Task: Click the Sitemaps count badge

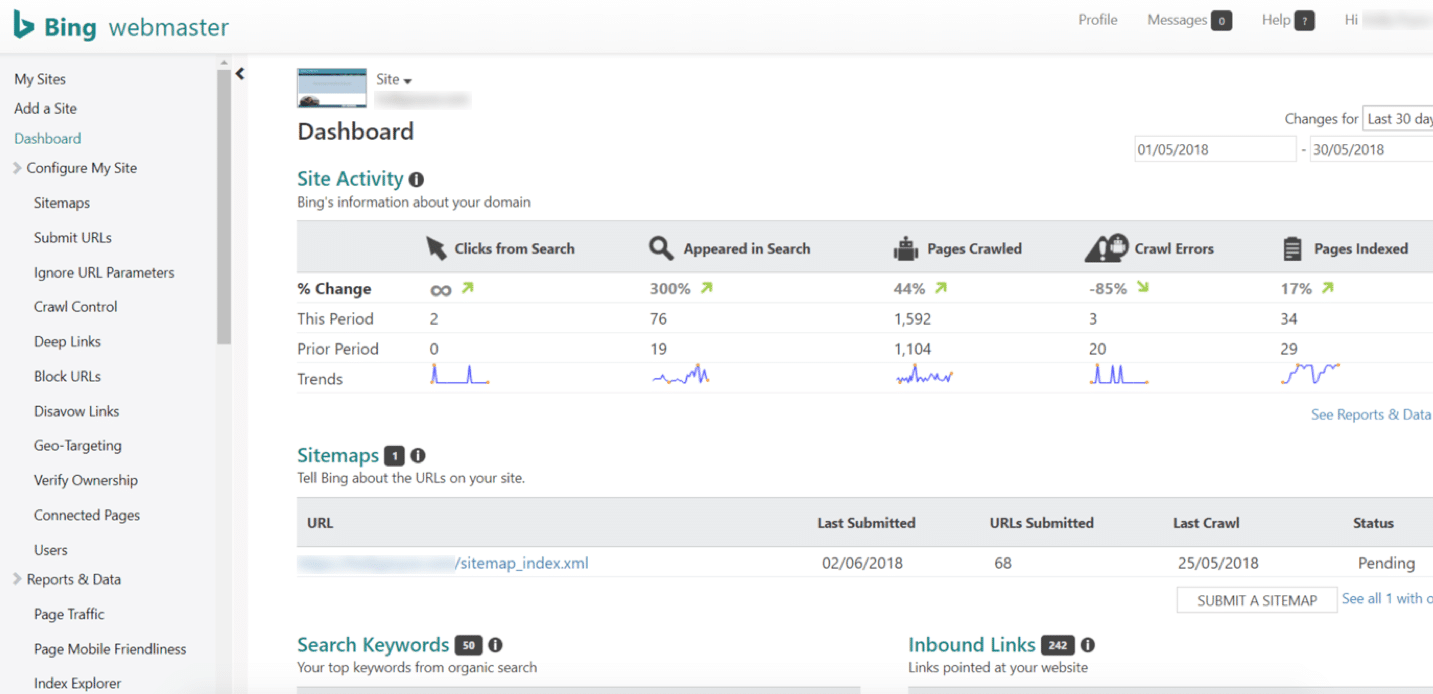Action: pos(395,456)
